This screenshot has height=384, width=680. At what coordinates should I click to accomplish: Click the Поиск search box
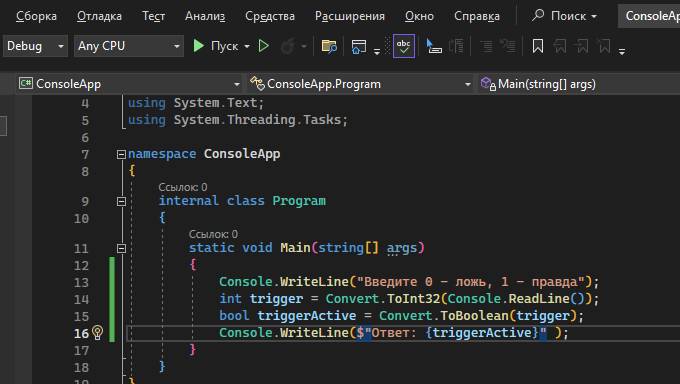564,16
